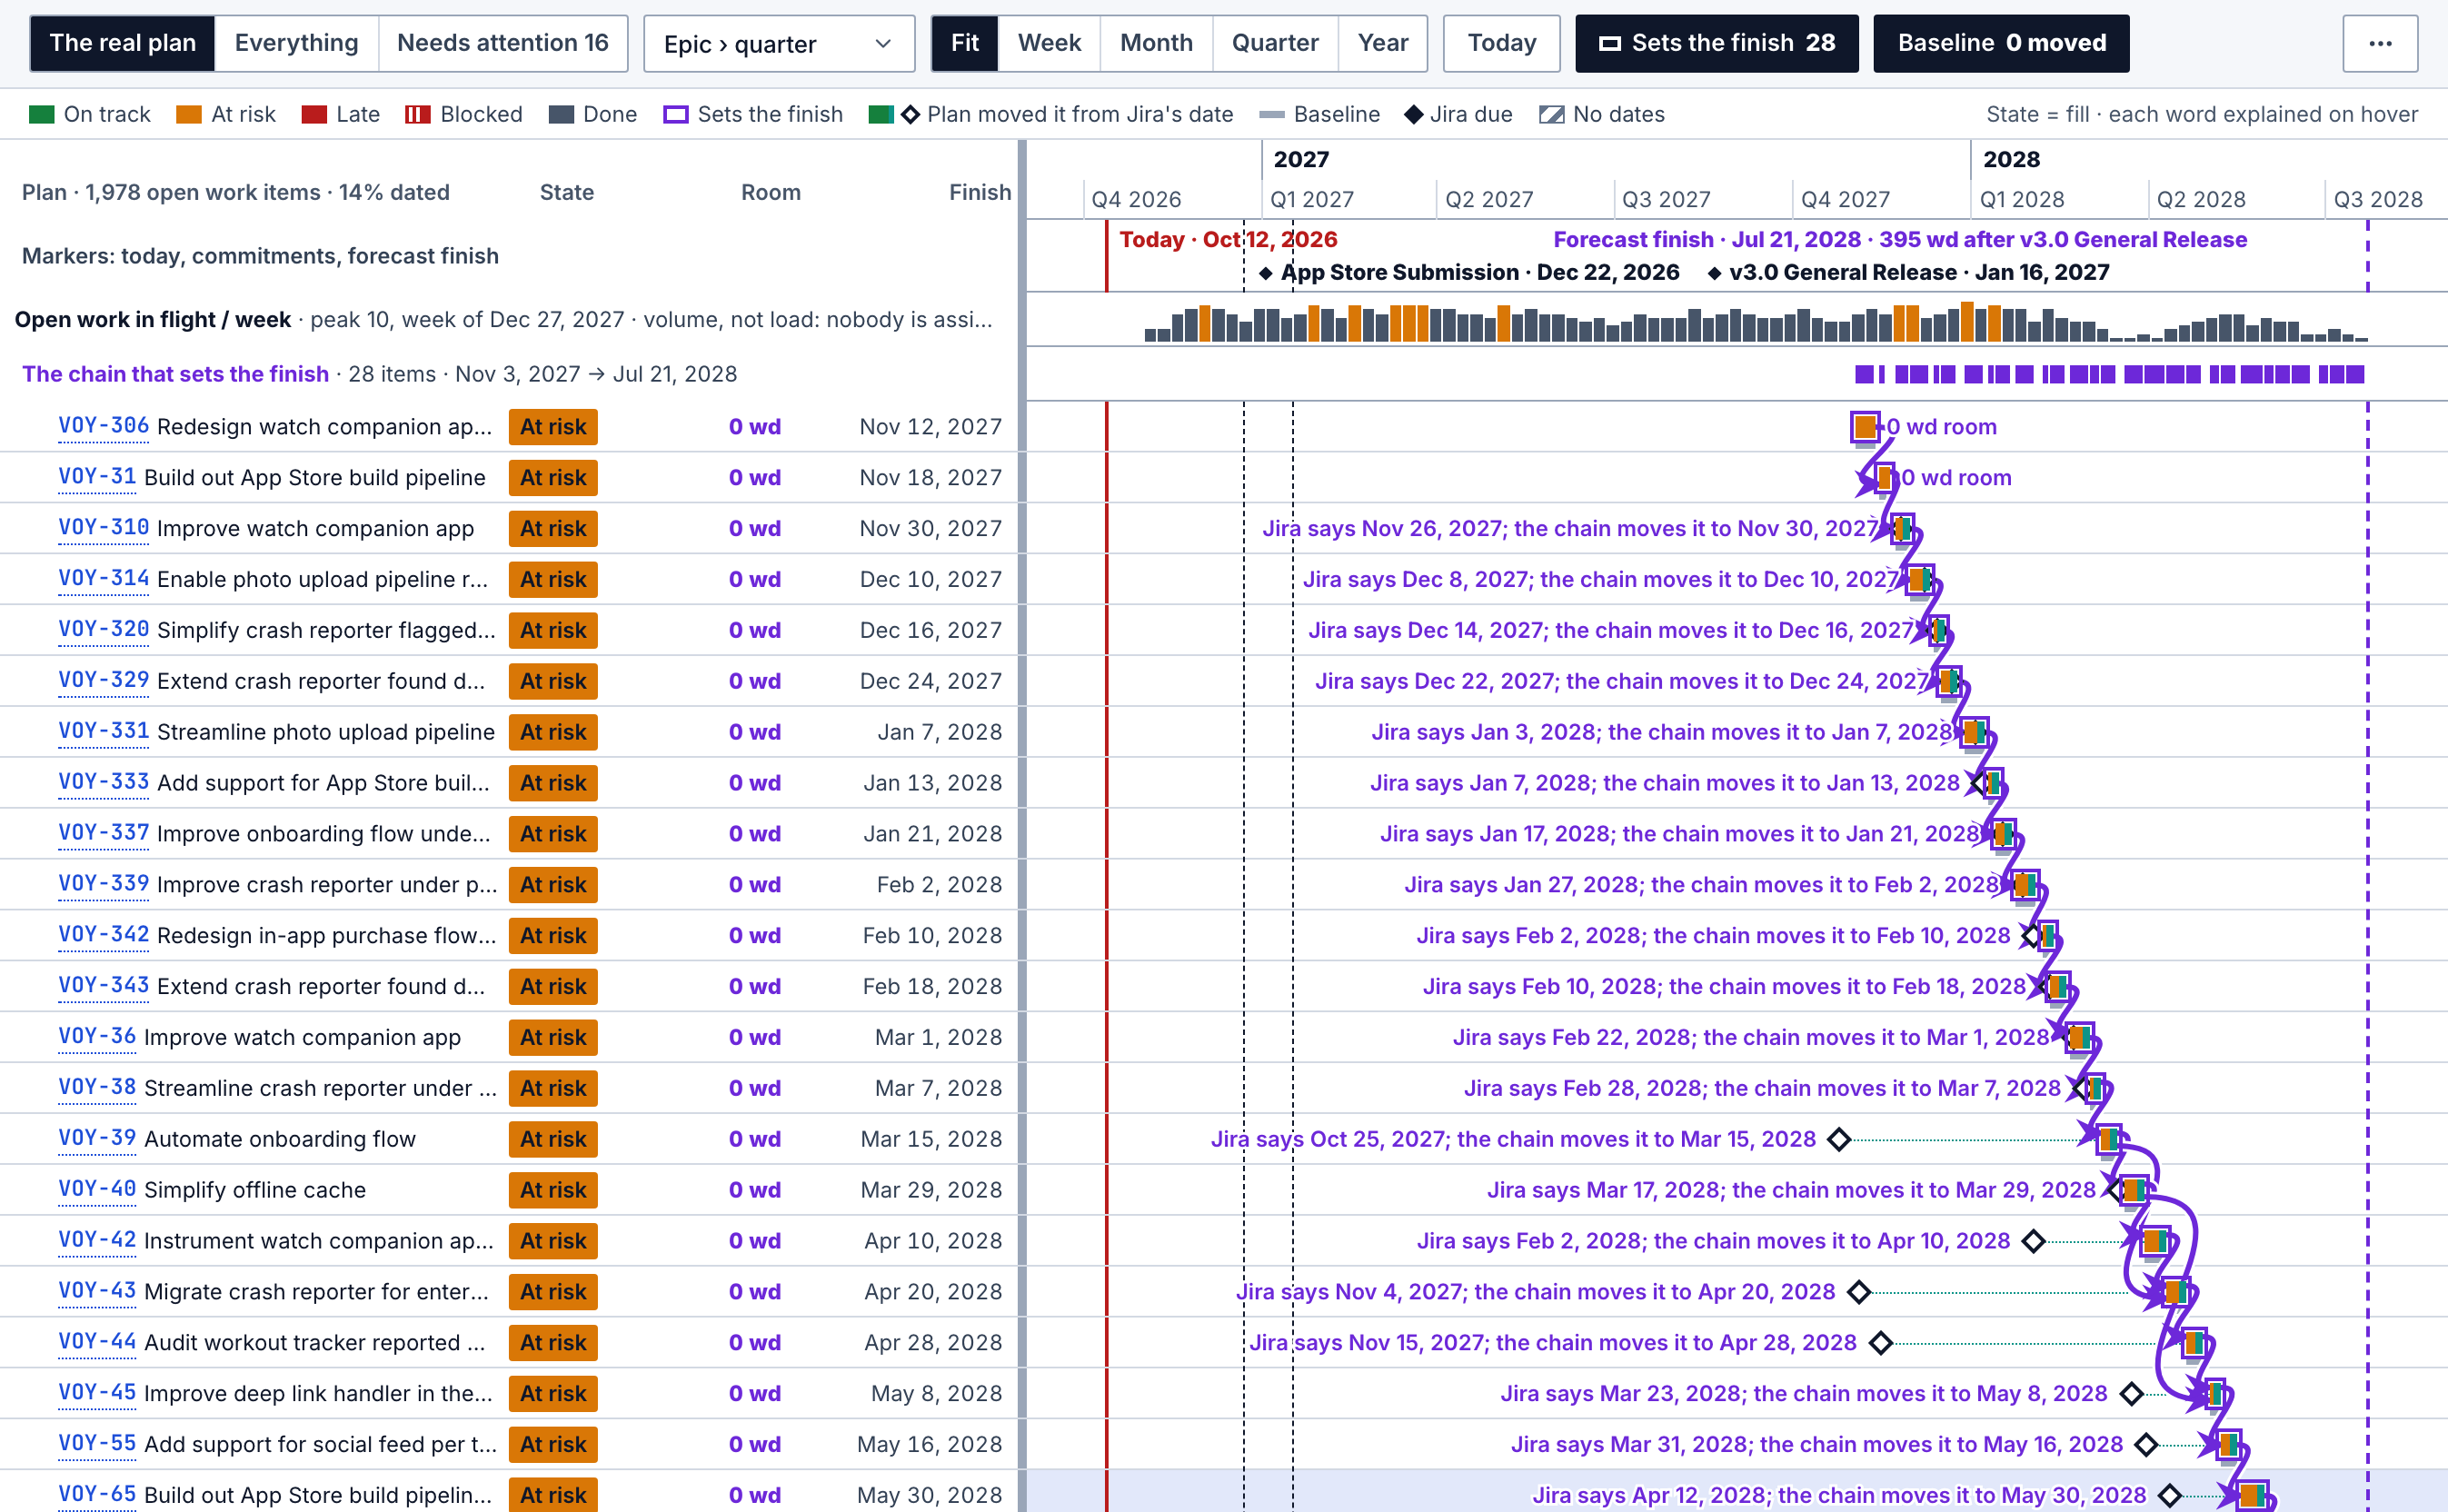Jump to Today on the timeline
The height and width of the screenshot is (1512, 2448).
pyautogui.click(x=1501, y=43)
